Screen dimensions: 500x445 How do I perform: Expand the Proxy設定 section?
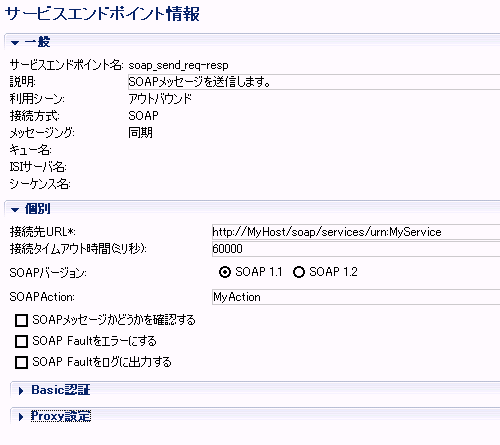tap(21, 417)
